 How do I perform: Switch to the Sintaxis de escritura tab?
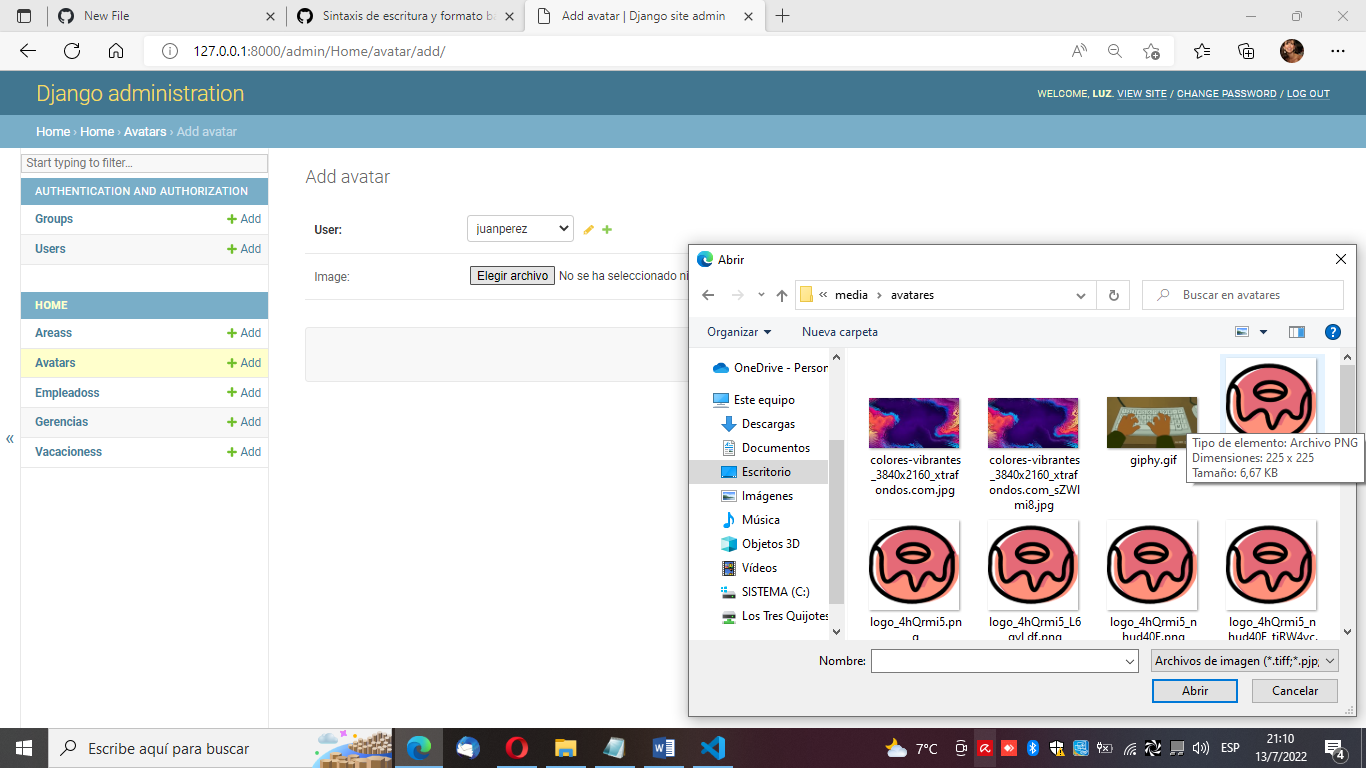[405, 16]
